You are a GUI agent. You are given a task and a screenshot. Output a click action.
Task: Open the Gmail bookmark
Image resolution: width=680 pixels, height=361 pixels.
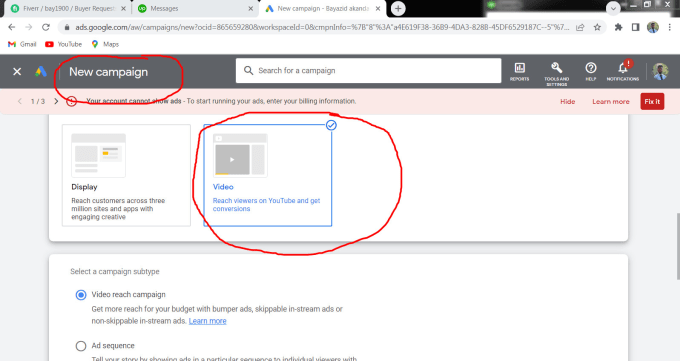click(22, 44)
